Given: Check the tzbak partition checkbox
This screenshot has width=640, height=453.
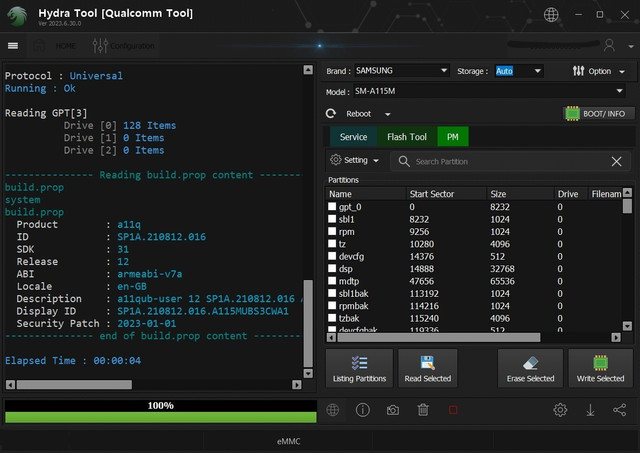Looking at the screenshot, I should [x=332, y=318].
